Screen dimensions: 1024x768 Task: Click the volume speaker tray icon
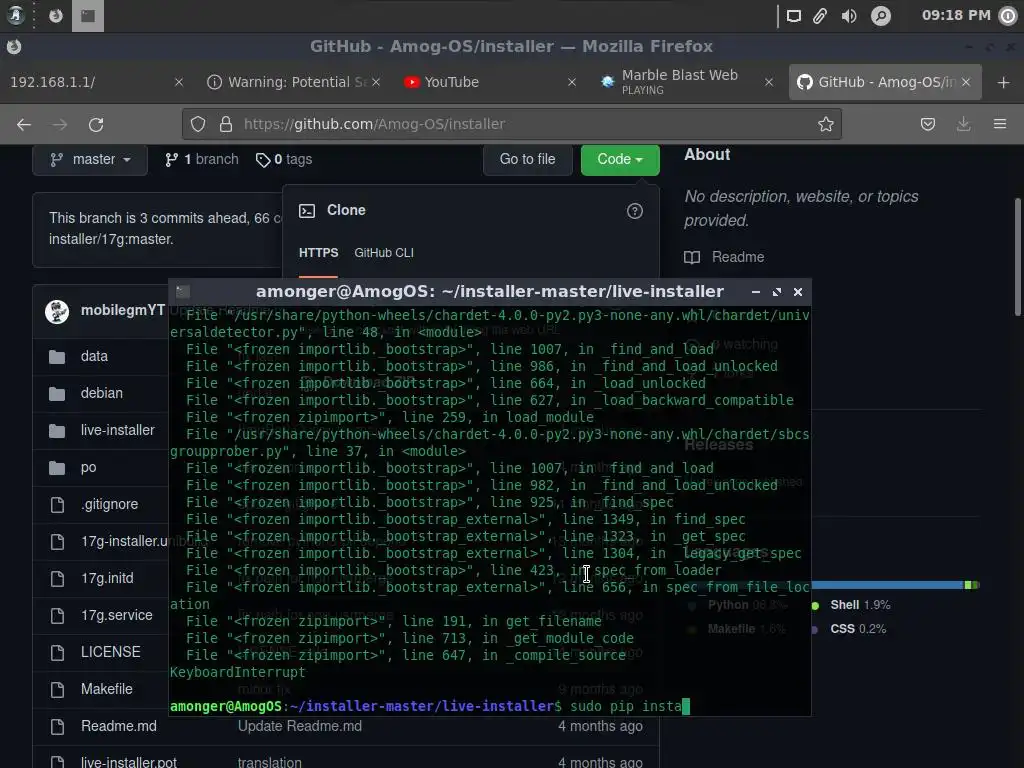[849, 16]
